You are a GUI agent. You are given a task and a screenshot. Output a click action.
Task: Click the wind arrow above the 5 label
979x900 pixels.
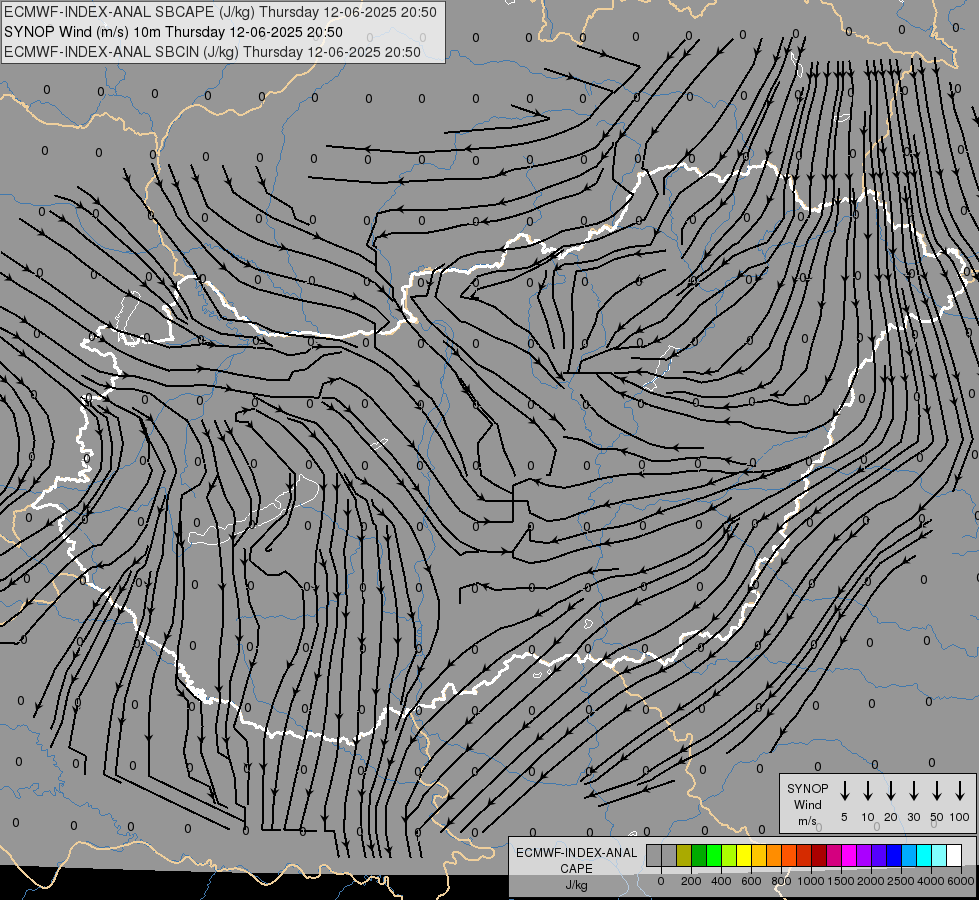click(x=844, y=791)
